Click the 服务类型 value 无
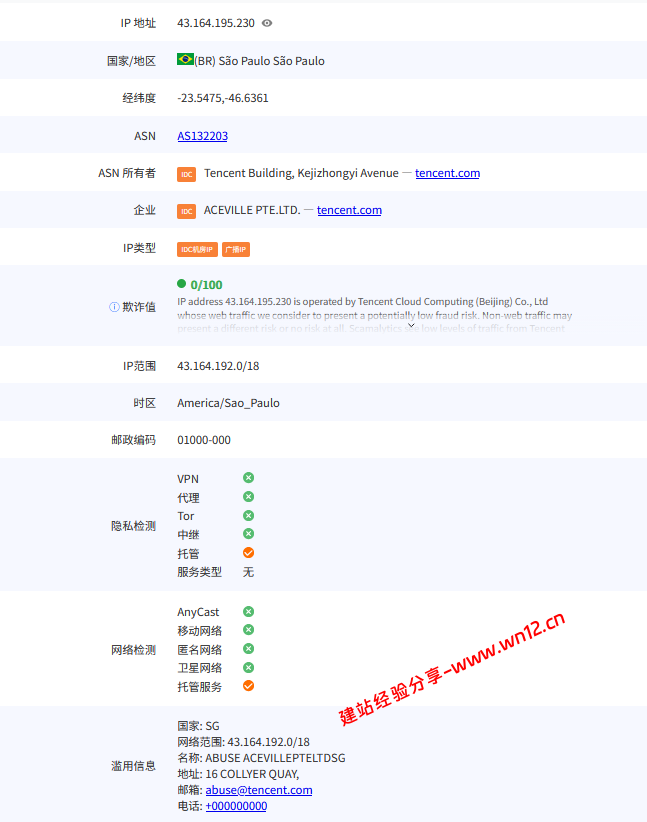The image size is (647, 822). 249,572
